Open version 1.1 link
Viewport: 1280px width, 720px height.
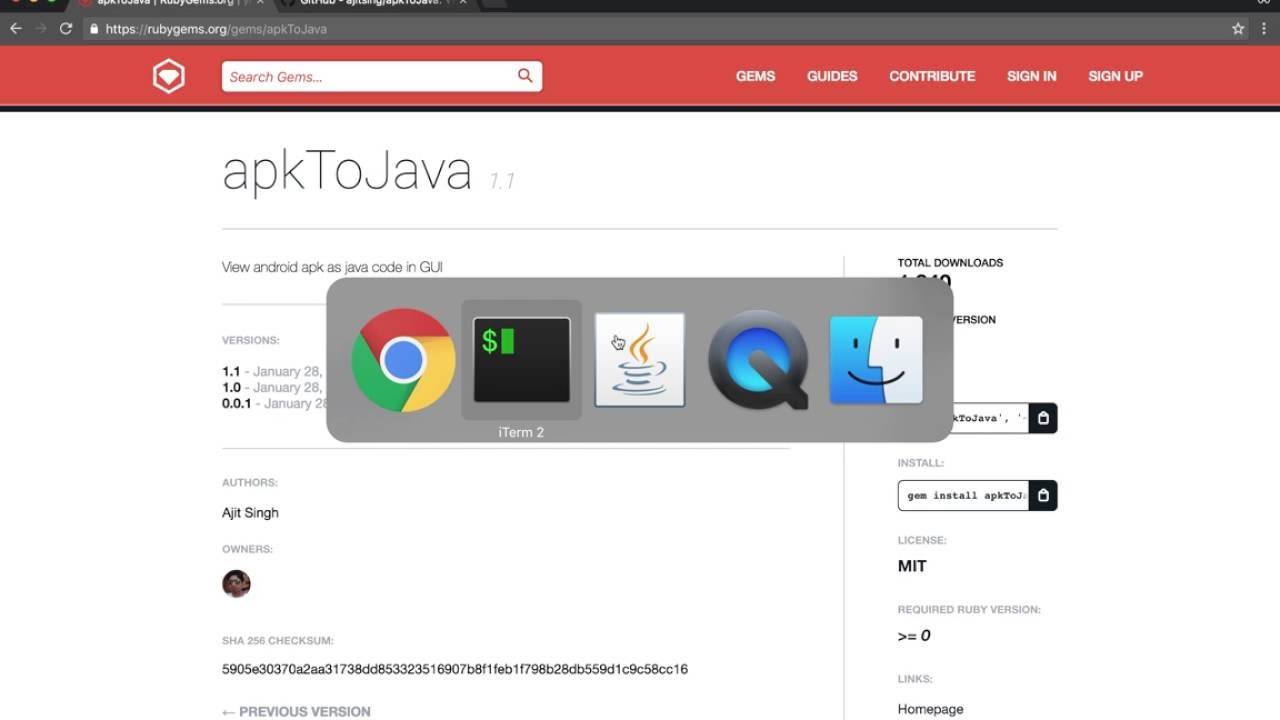(231, 371)
